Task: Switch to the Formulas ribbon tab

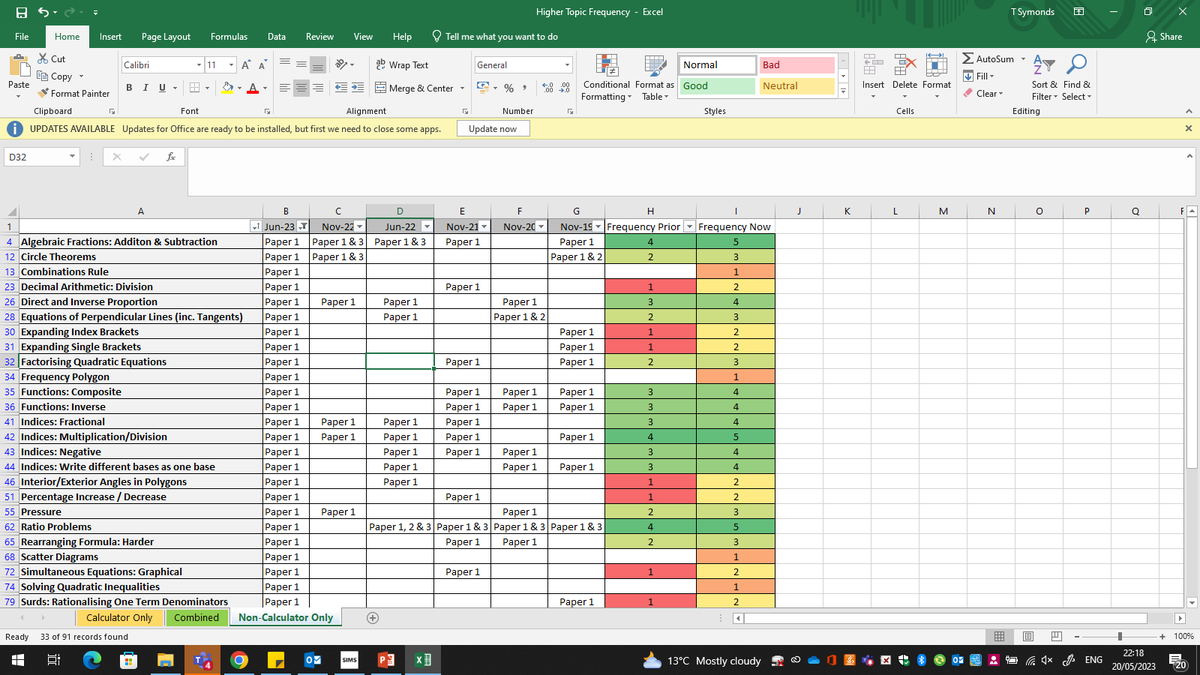Action: (228, 35)
